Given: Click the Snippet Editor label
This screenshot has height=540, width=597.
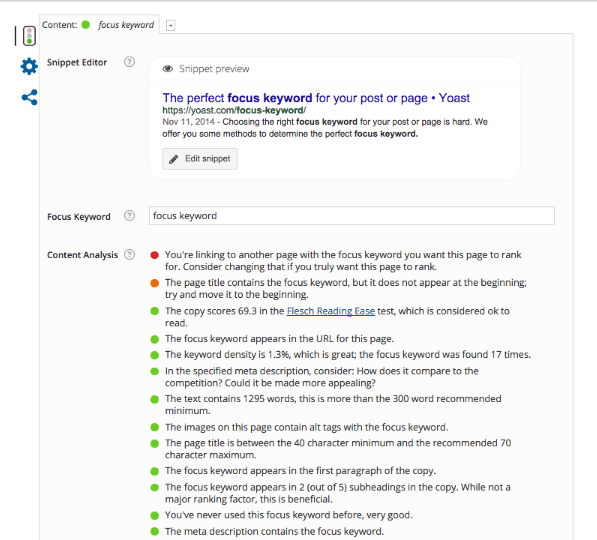Looking at the screenshot, I should (77, 62).
